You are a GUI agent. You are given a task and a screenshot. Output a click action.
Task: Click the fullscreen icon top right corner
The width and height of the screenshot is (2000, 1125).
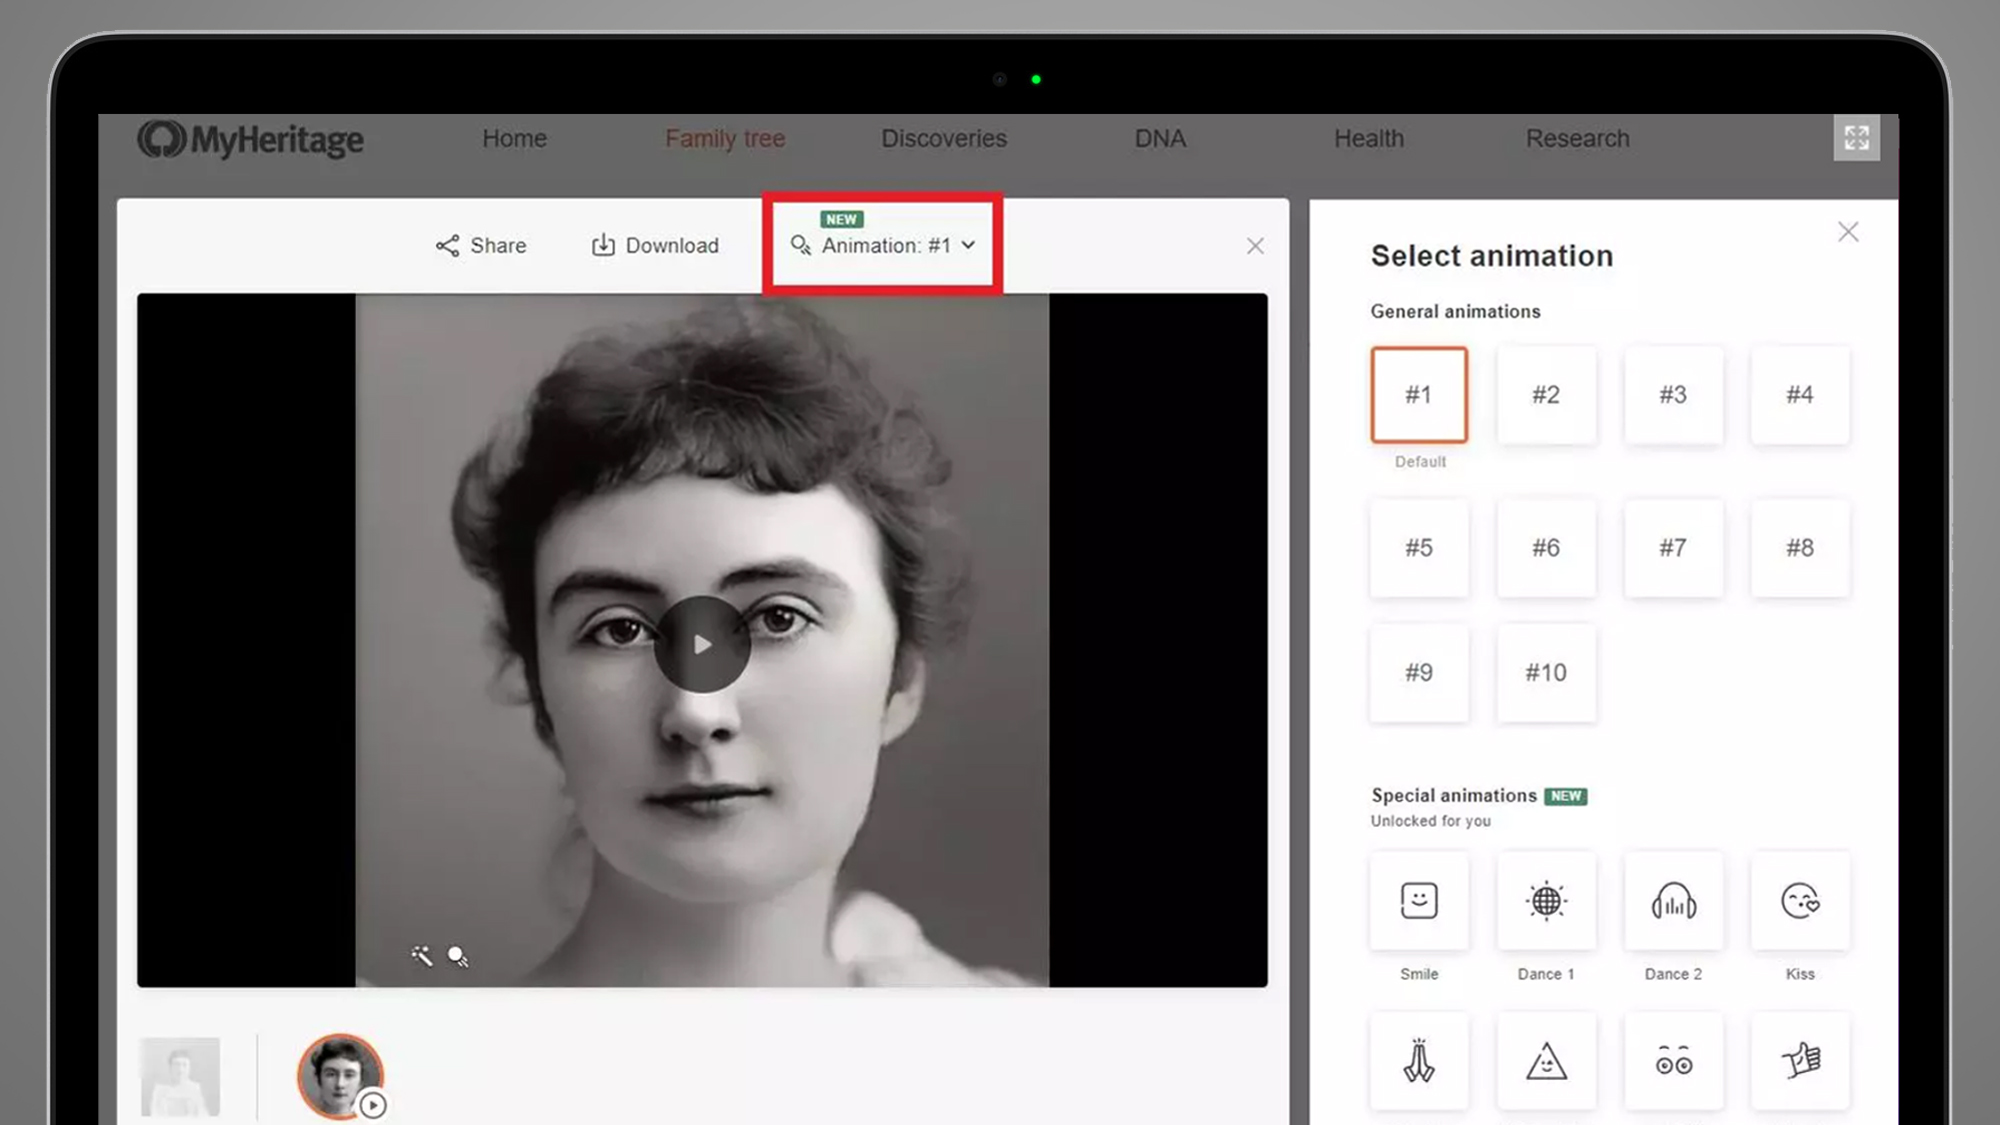click(x=1857, y=139)
